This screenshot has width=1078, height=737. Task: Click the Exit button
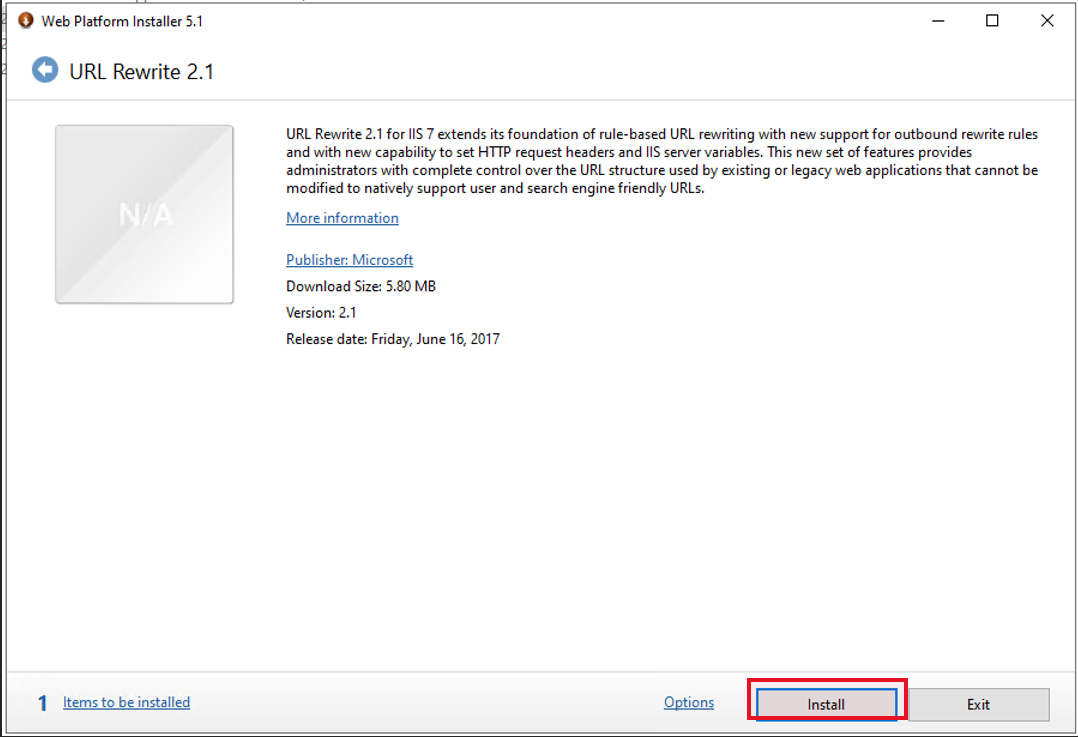979,704
